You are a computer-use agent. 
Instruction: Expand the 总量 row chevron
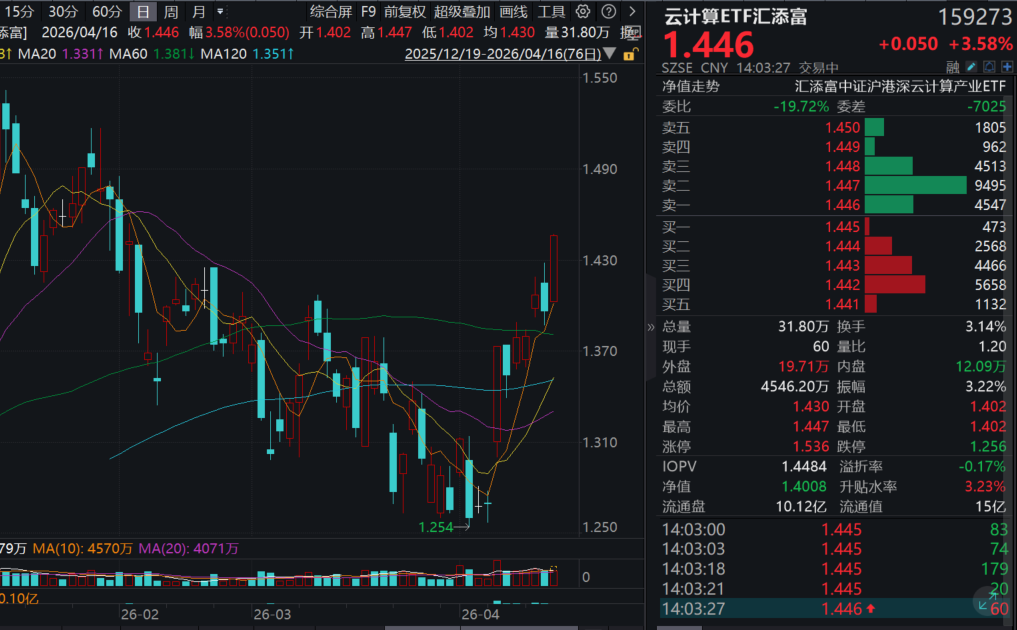click(x=651, y=326)
